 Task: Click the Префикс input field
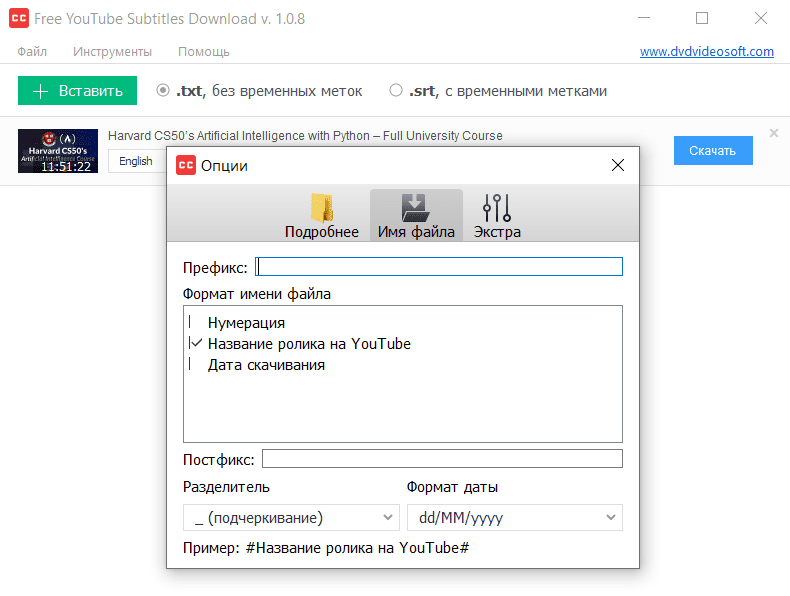pos(439,267)
